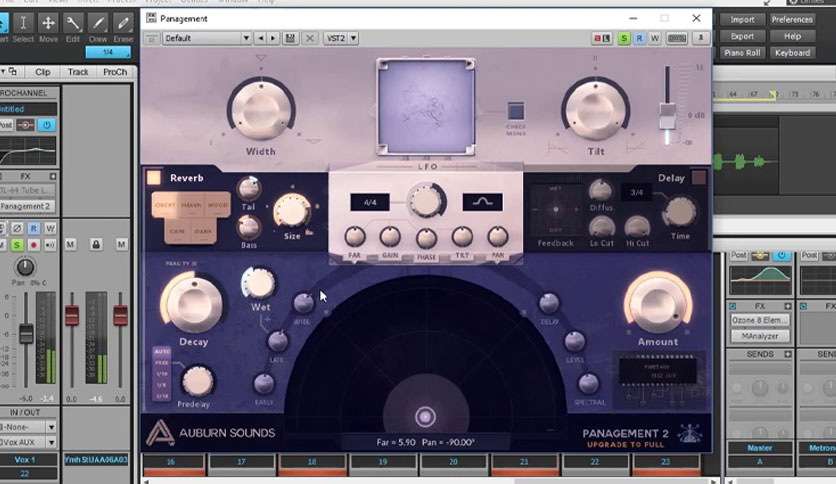This screenshot has height=484, width=836.
Task: Select the Draw tool
Action: click(x=99, y=26)
